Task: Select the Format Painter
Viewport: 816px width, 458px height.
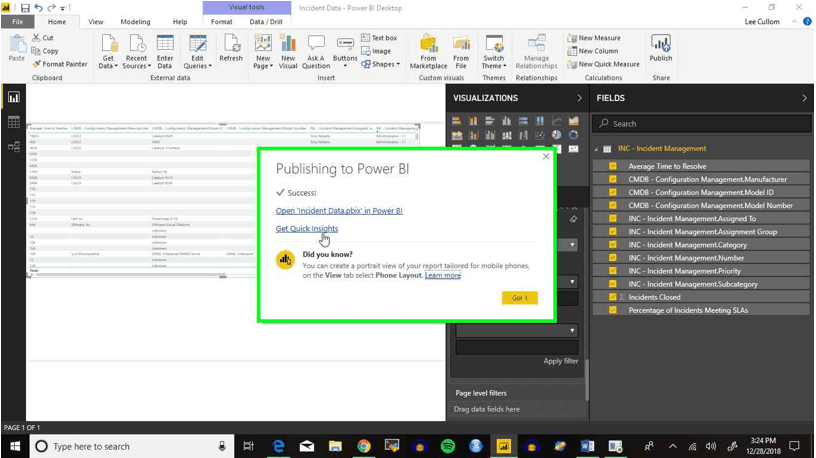Action: (59, 64)
